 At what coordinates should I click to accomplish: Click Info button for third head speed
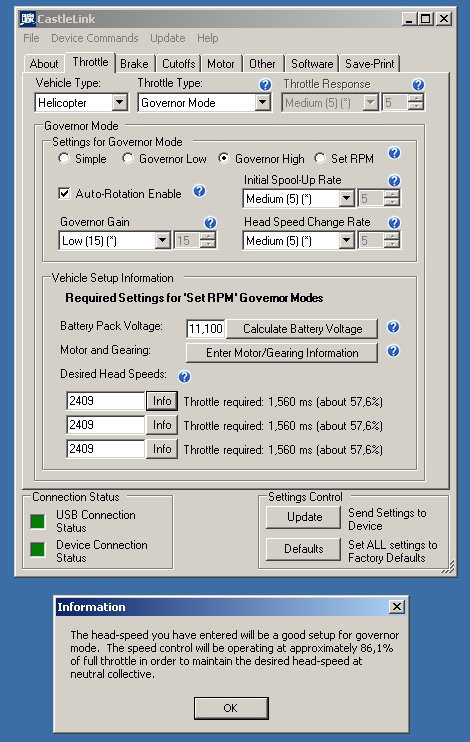(162, 449)
